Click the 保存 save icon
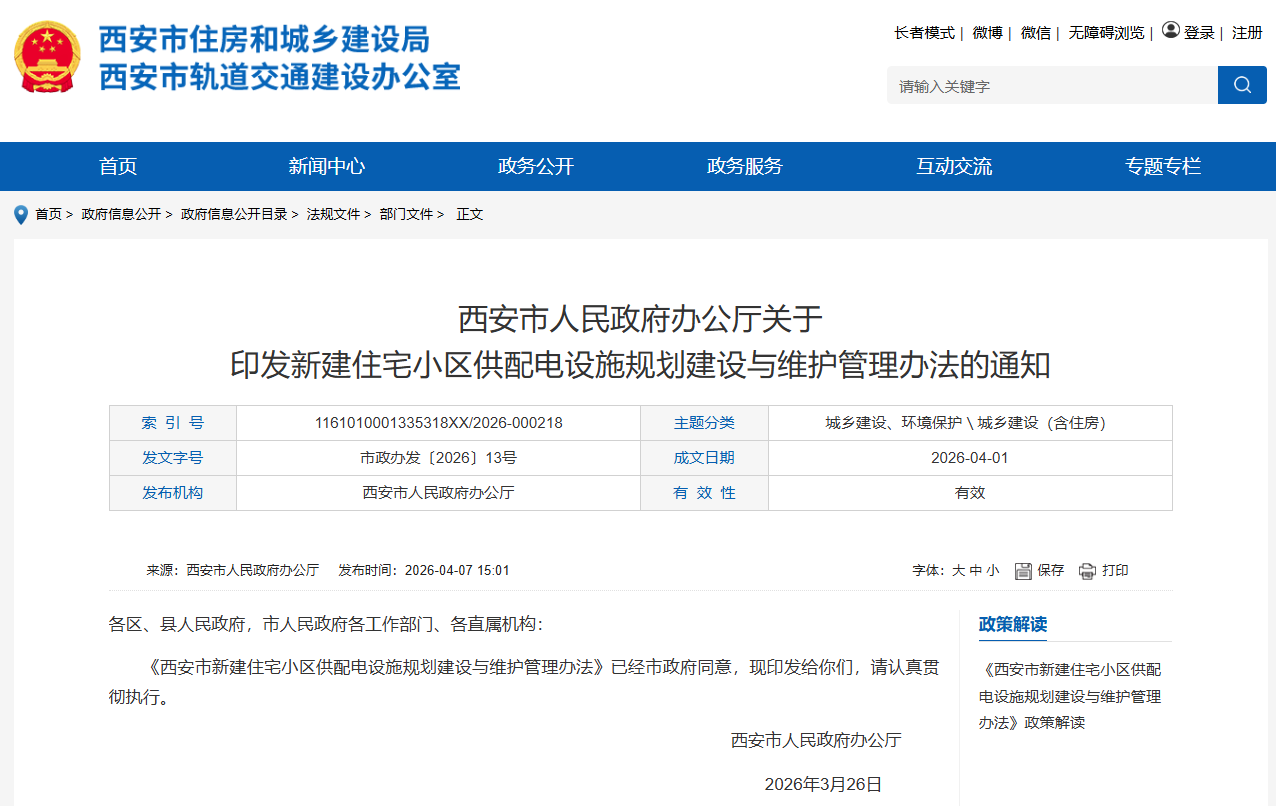 click(1023, 570)
